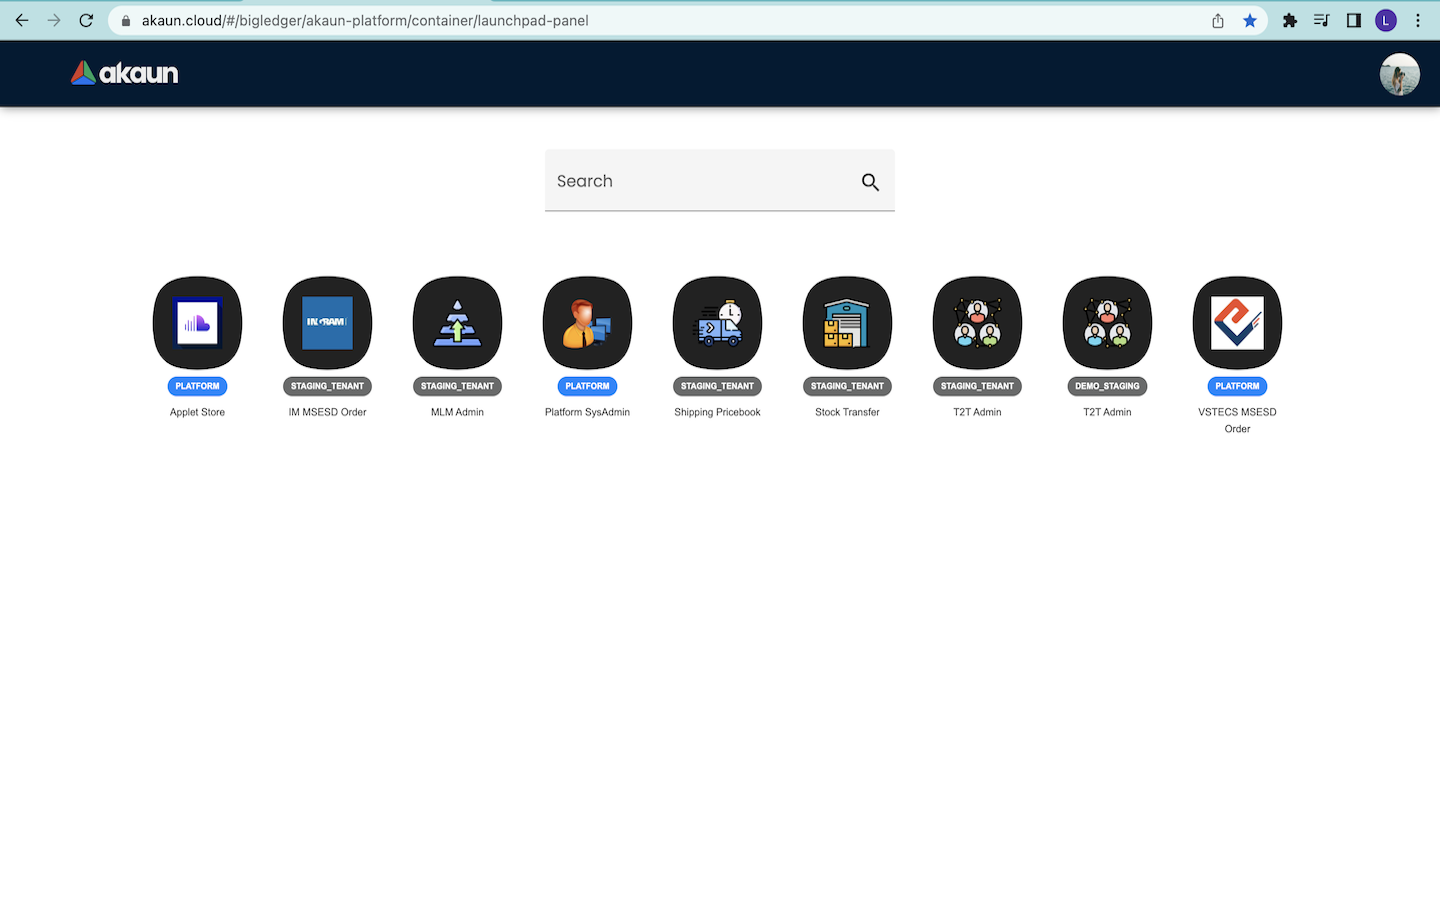Click STAGING_TENANT badge above Shipping Pricebook
This screenshot has height=900, width=1440.
(717, 386)
